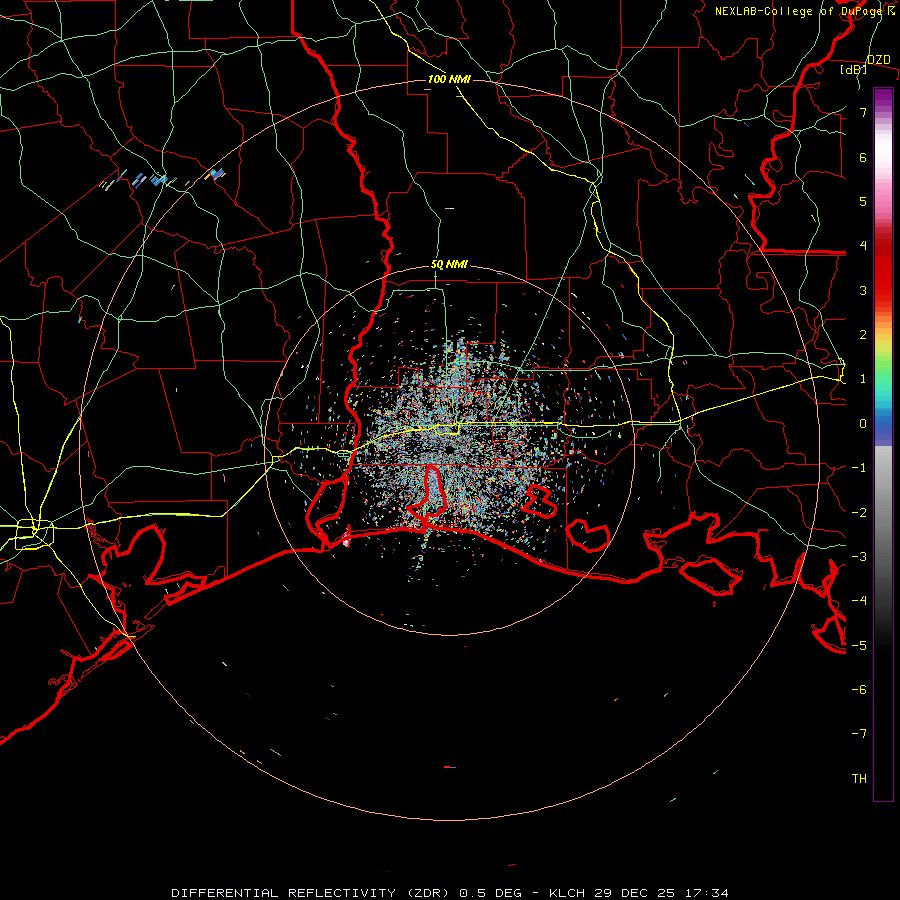Click the 3 tick on the color scale
The width and height of the screenshot is (900, 900).
863,290
